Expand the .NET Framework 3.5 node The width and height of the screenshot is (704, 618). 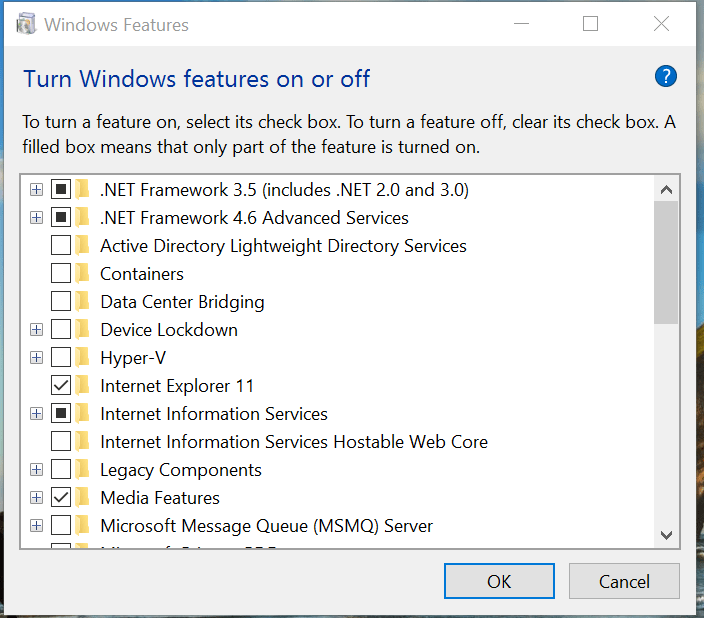36,190
